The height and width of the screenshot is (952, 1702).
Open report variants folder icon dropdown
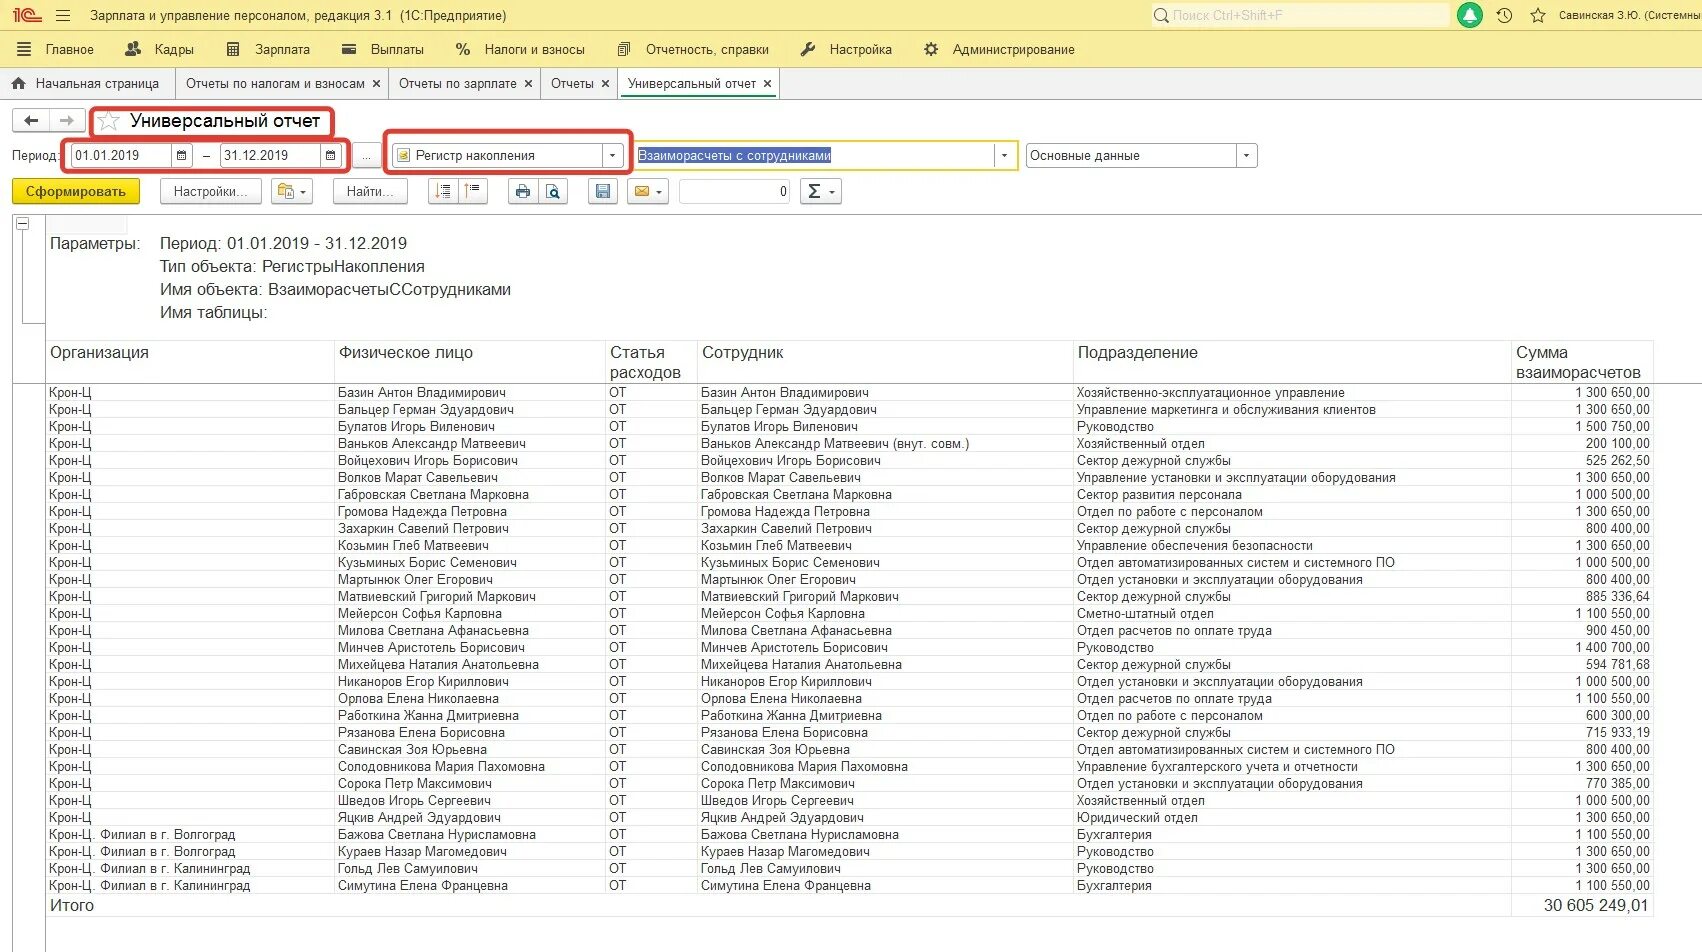click(x=292, y=191)
